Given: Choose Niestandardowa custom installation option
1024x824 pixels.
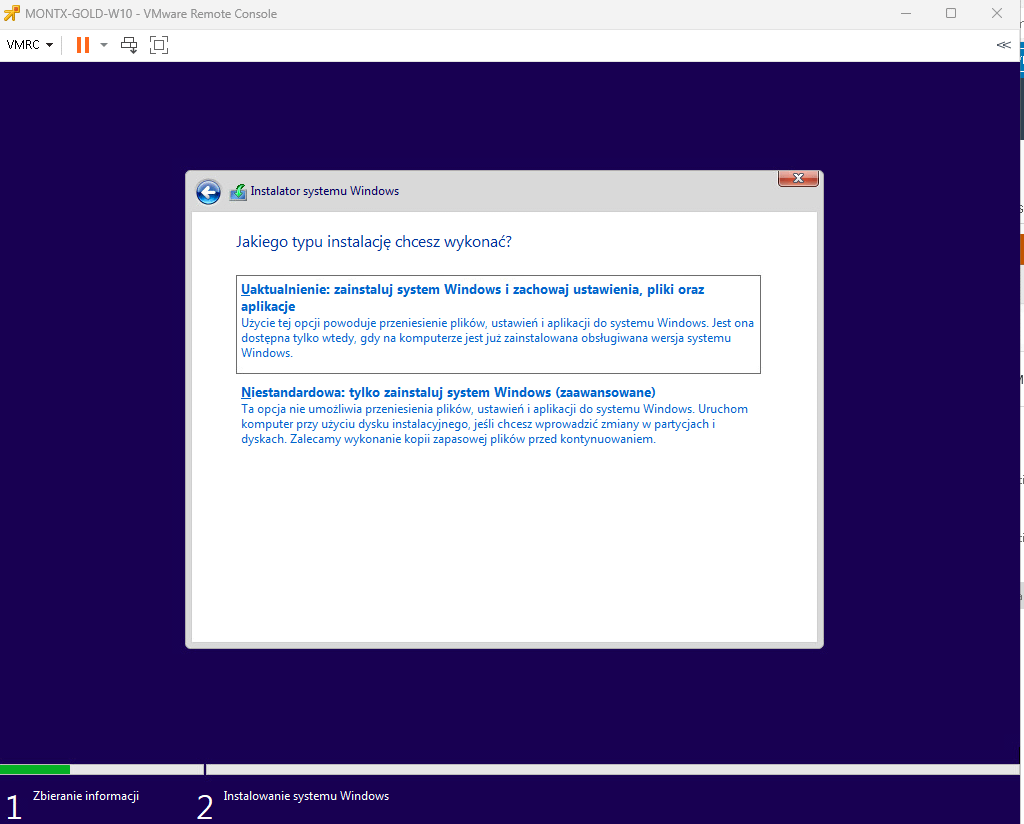Looking at the screenshot, I should click(x=448, y=392).
